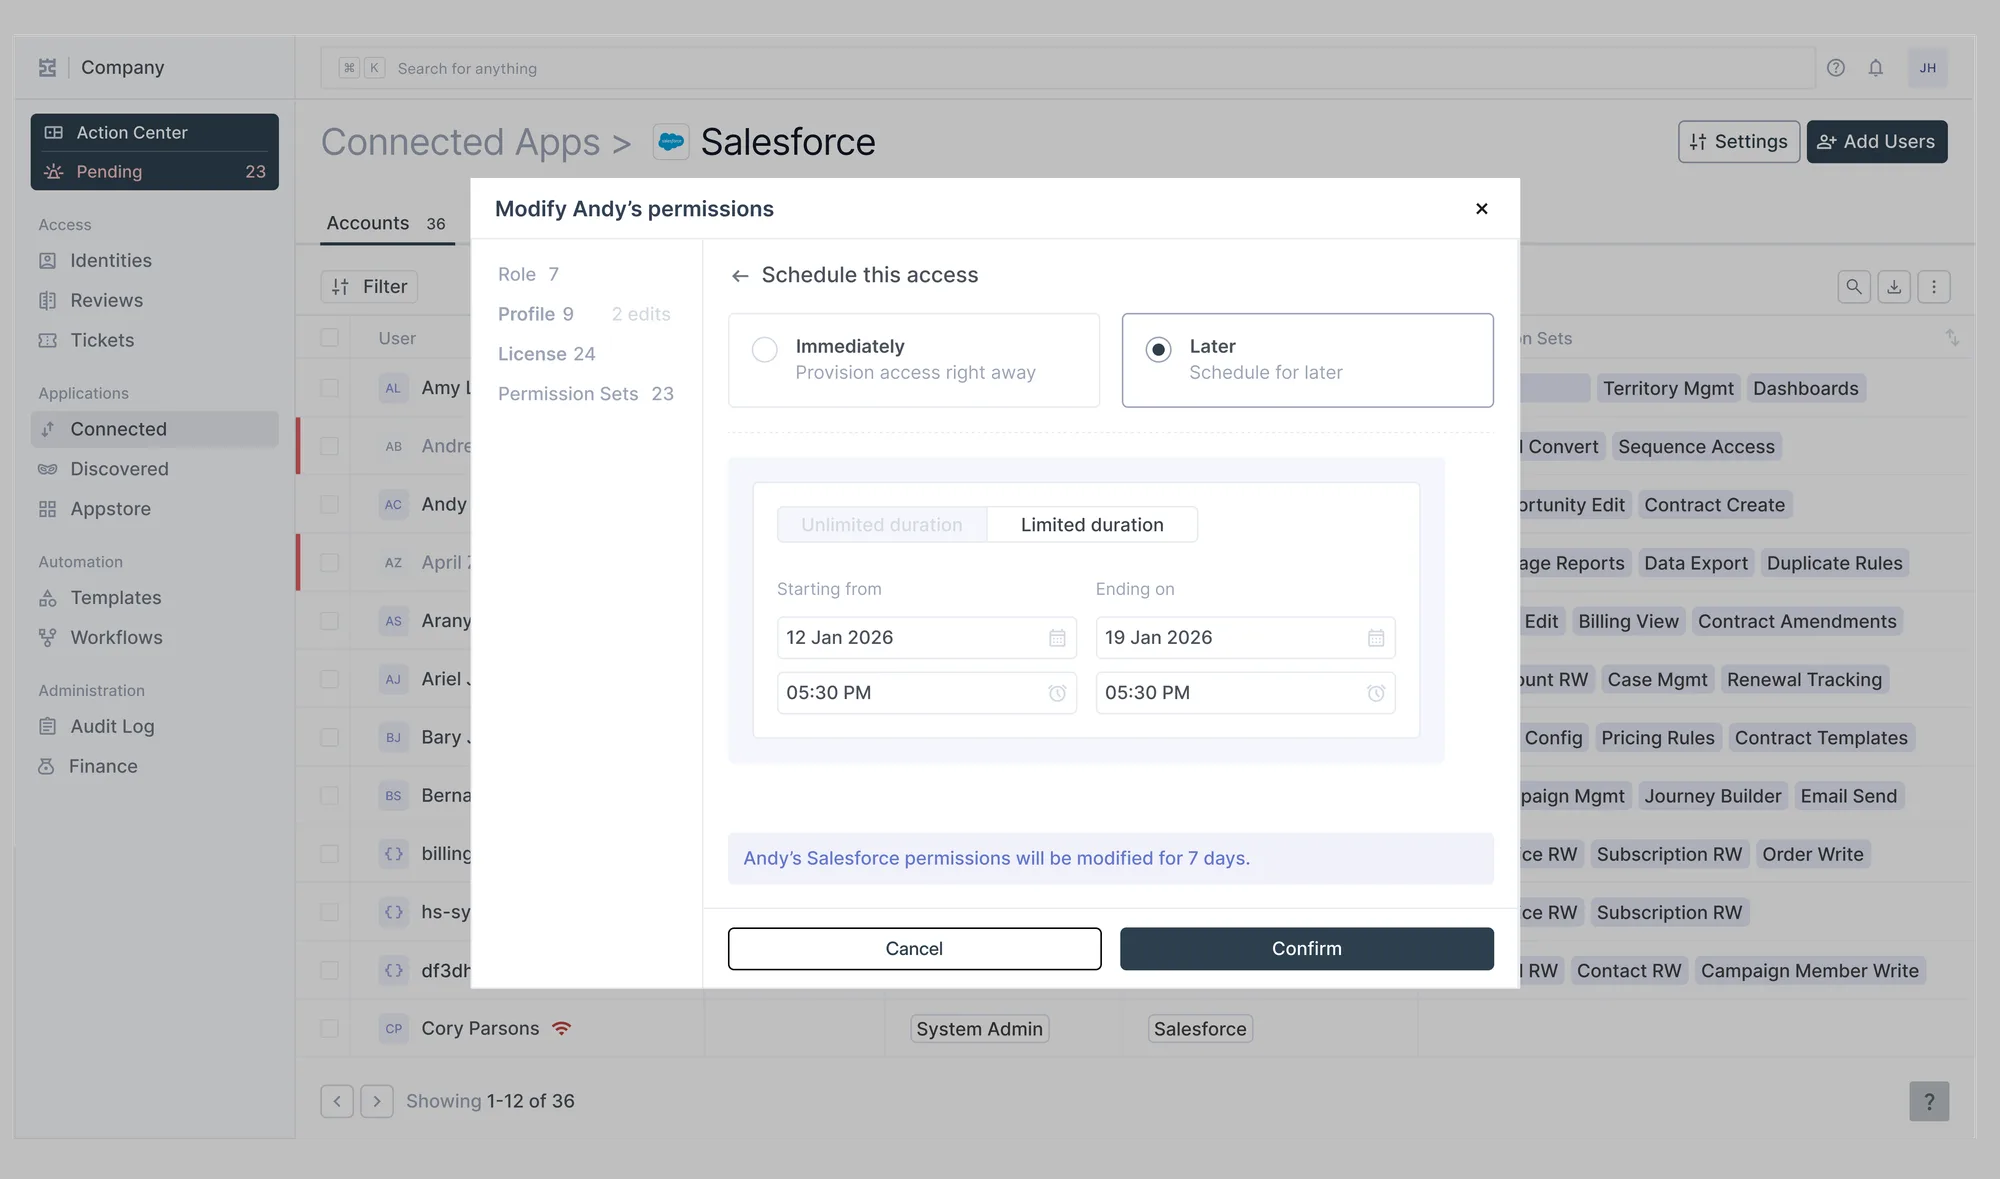Screen dimensions: 2000x1179
Task: Switch to the Accounts tab
Action: [x=386, y=223]
